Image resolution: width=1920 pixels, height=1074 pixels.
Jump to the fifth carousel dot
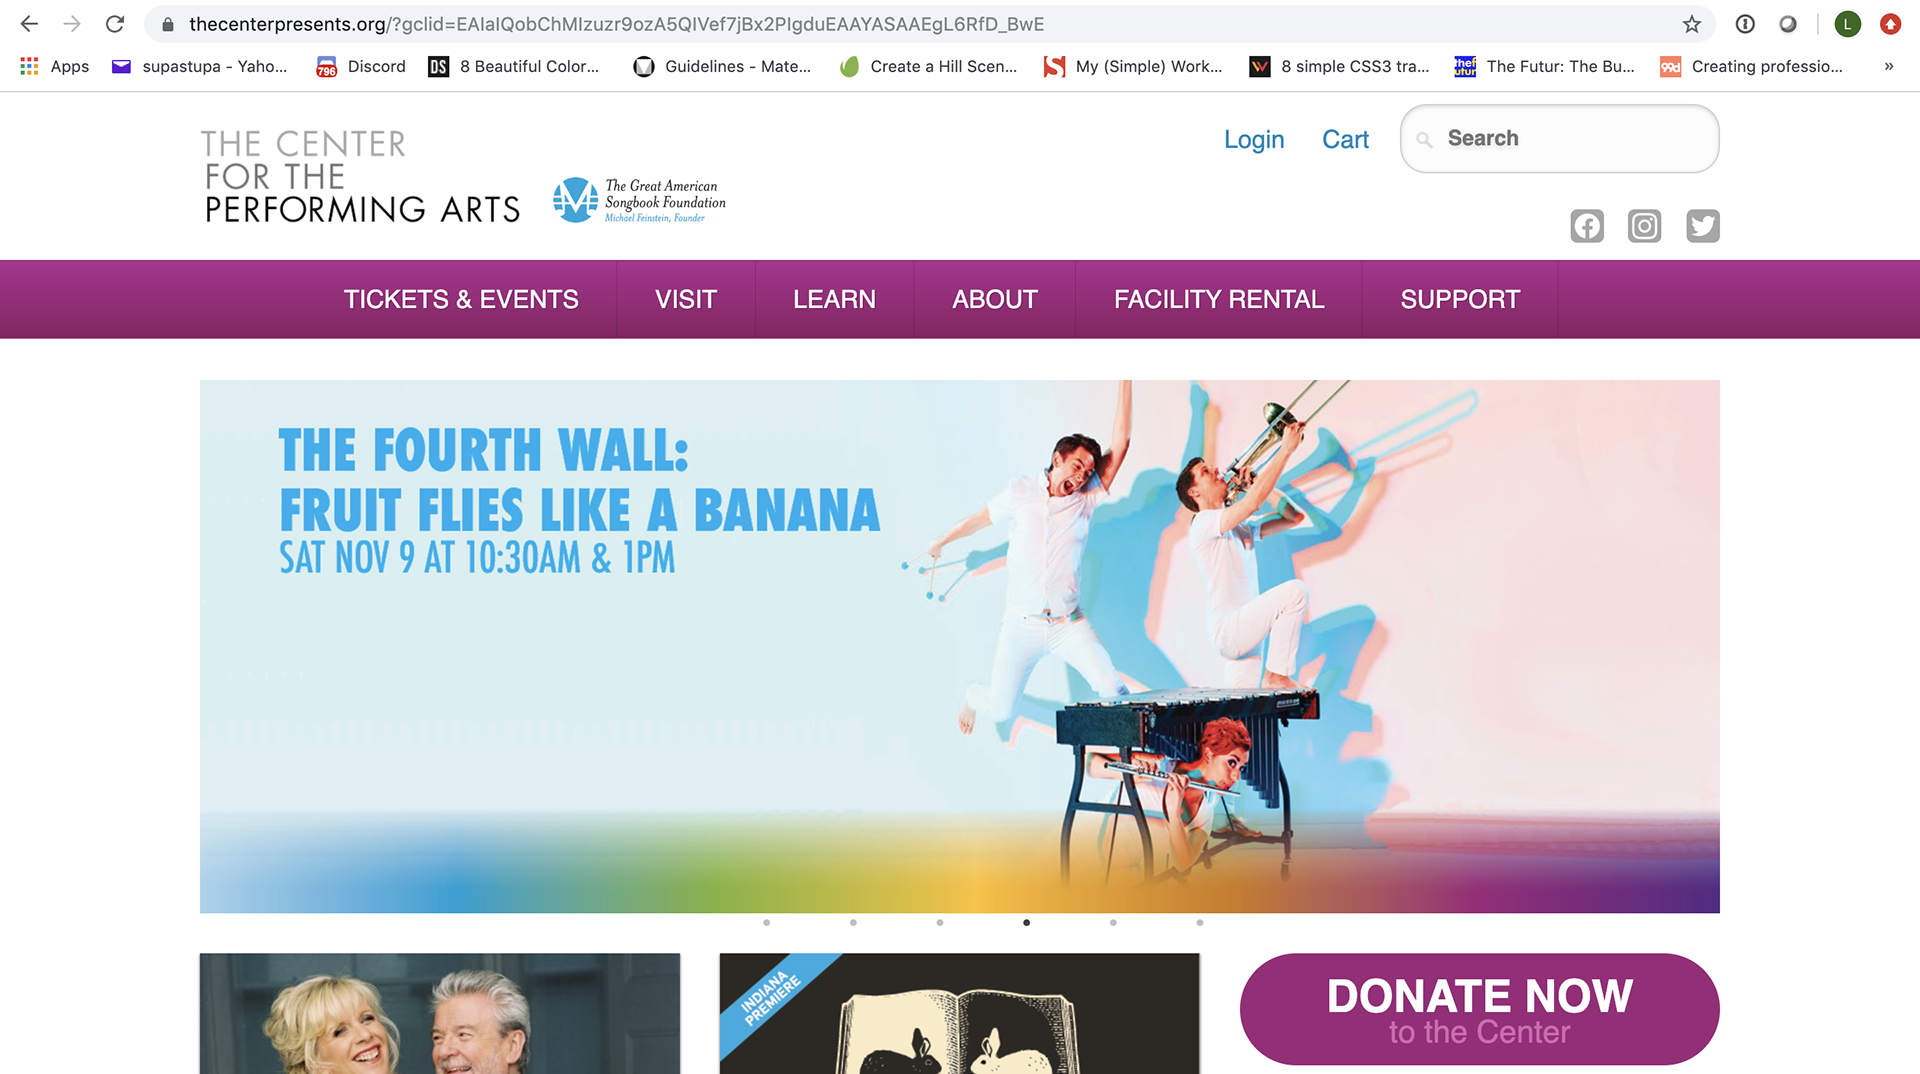(1113, 922)
